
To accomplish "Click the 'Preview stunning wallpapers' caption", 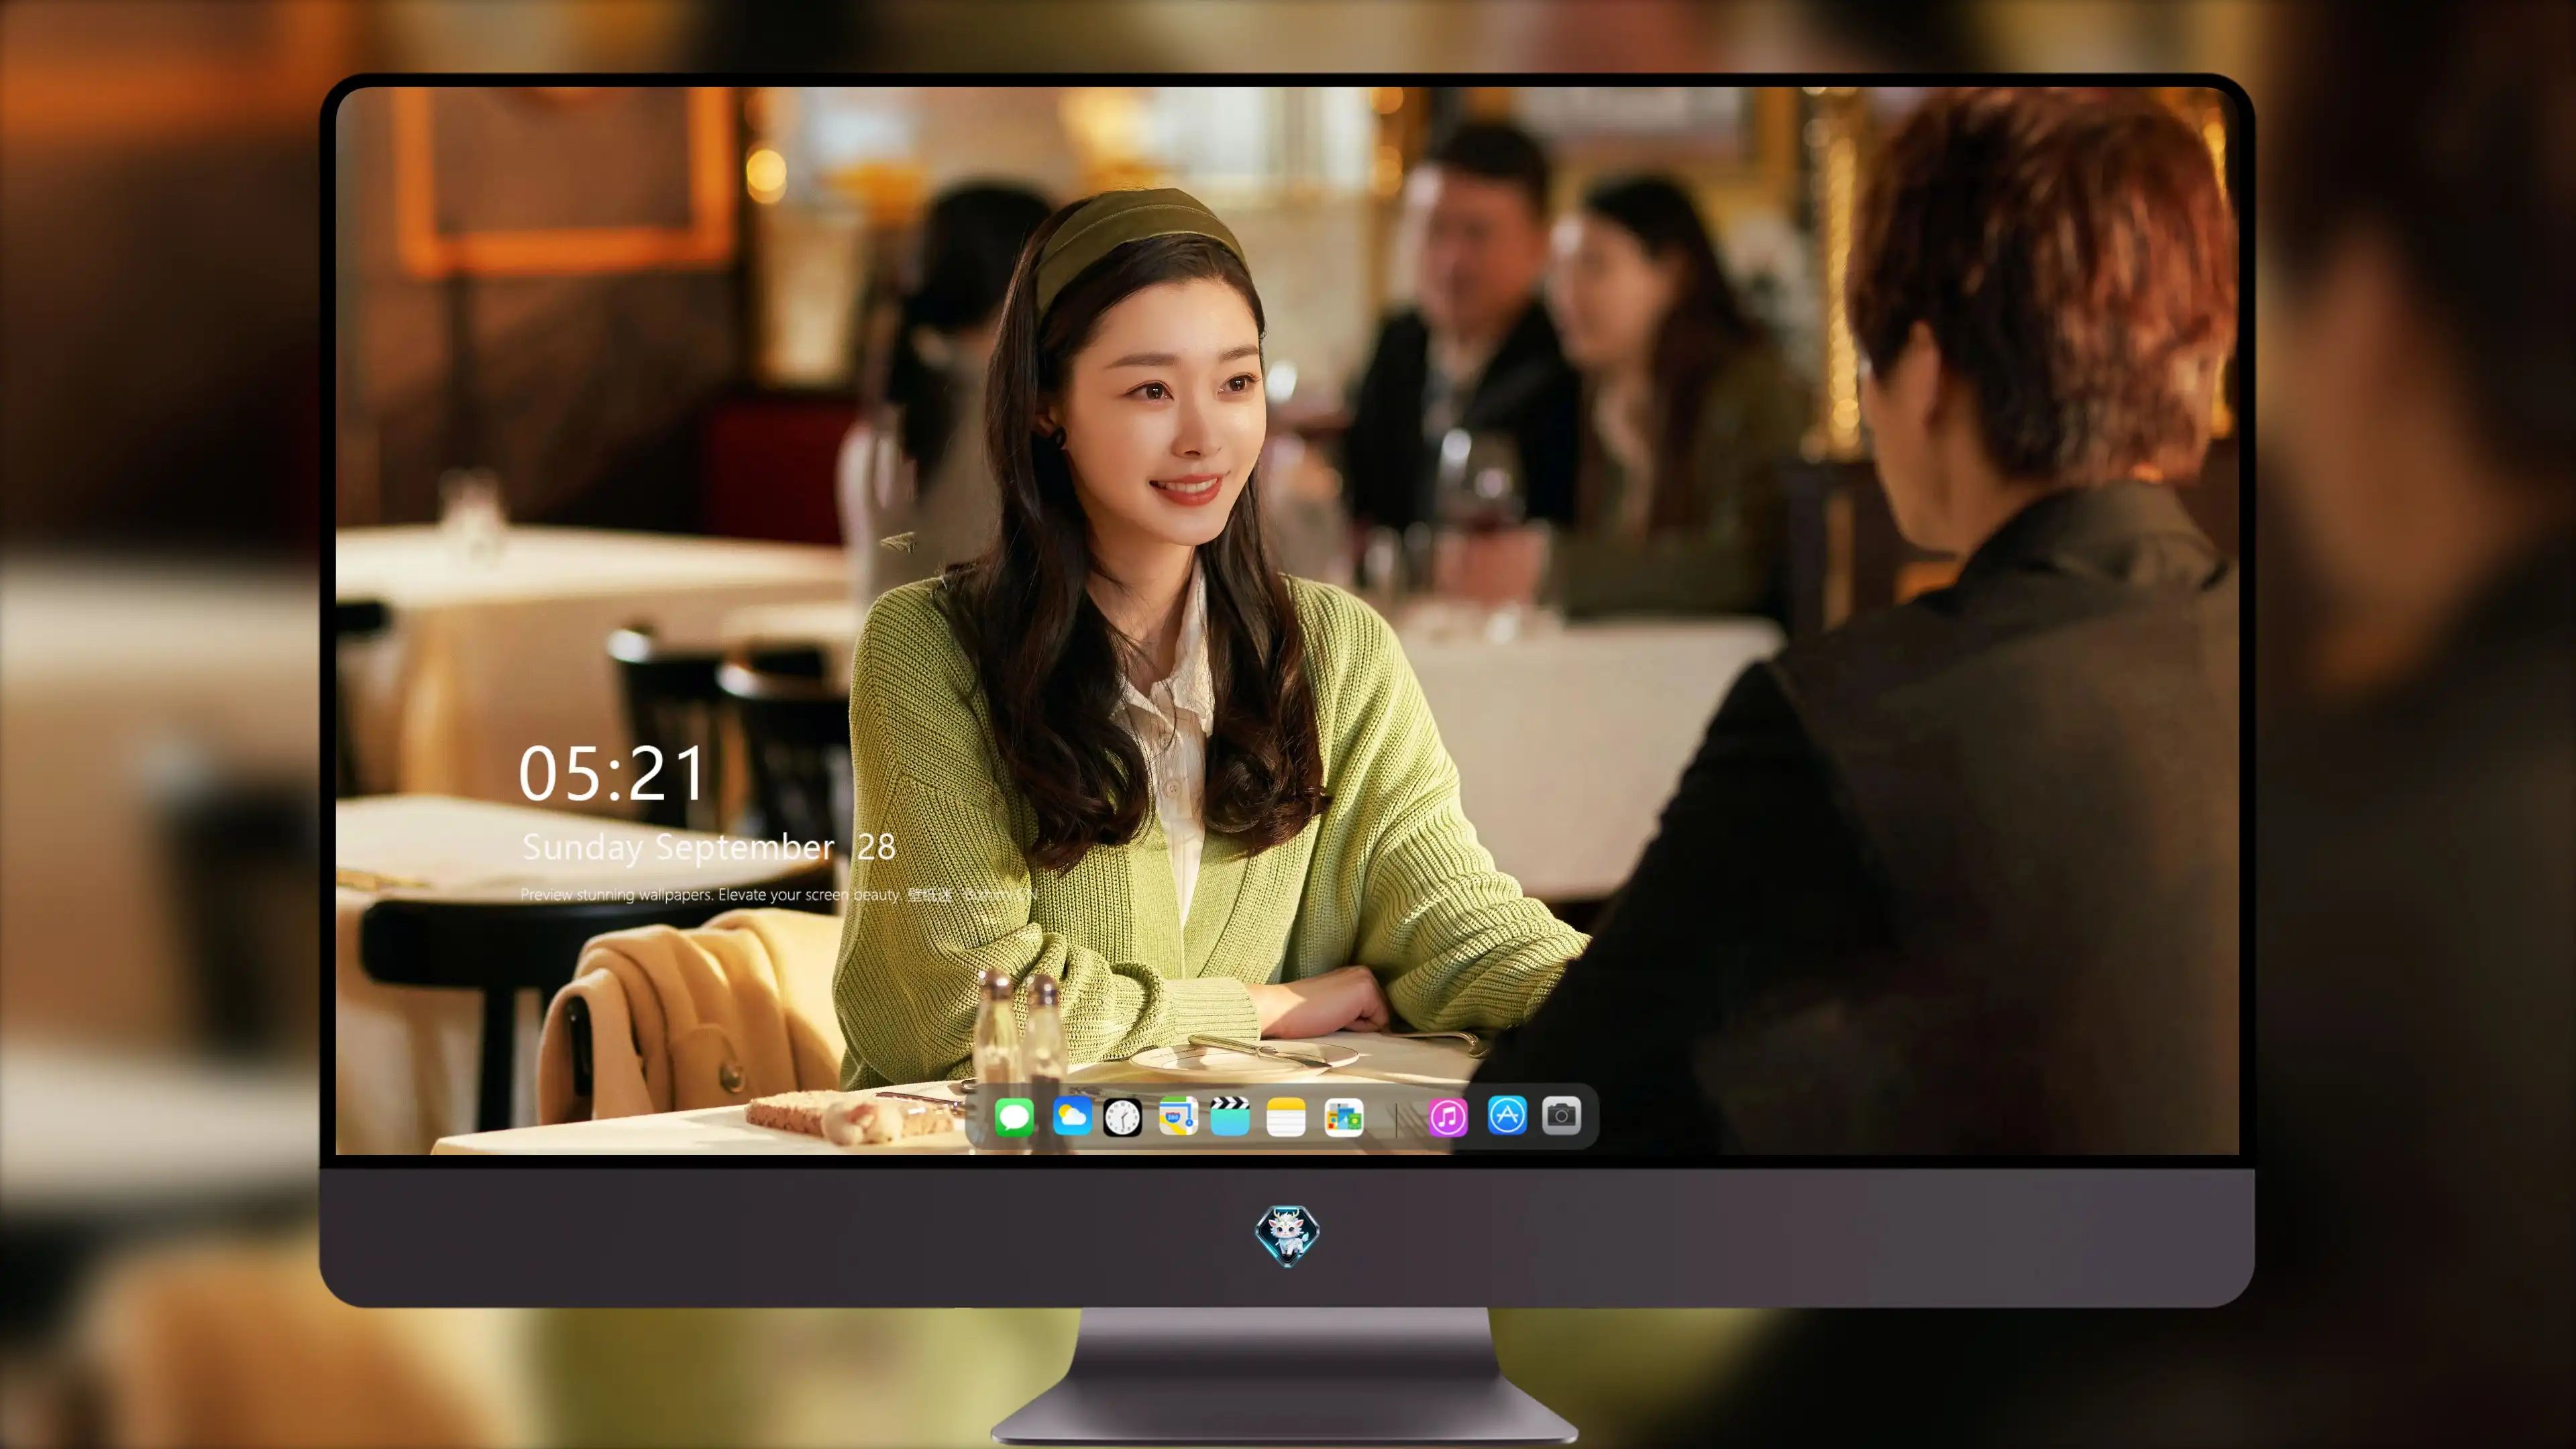I will tap(778, 894).
